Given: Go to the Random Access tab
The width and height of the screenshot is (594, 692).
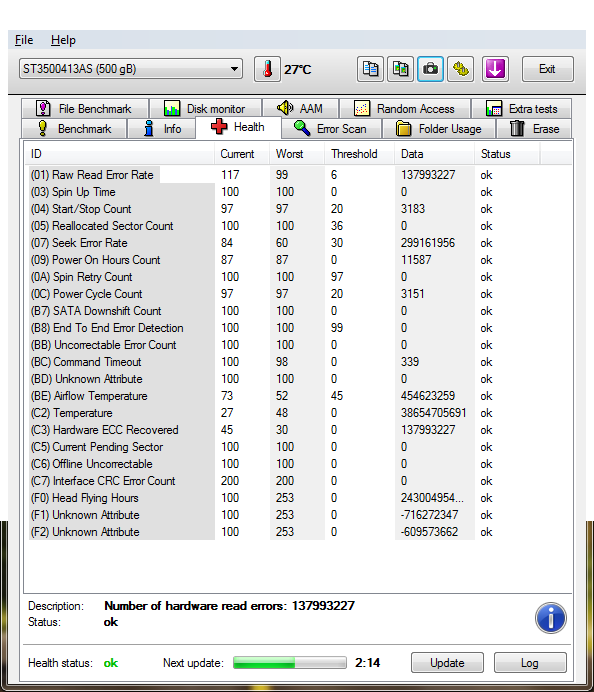Looking at the screenshot, I should 405,109.
